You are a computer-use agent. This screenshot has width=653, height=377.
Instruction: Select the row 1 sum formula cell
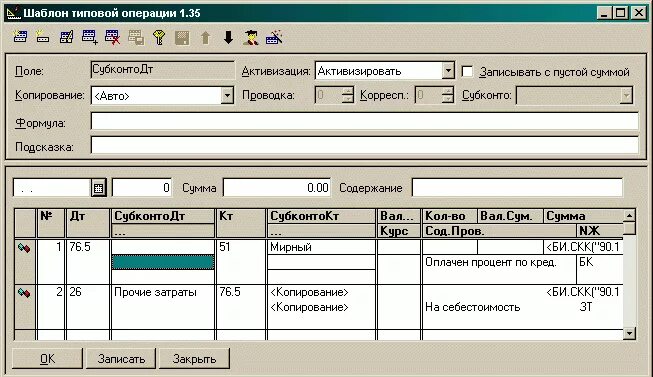click(583, 247)
